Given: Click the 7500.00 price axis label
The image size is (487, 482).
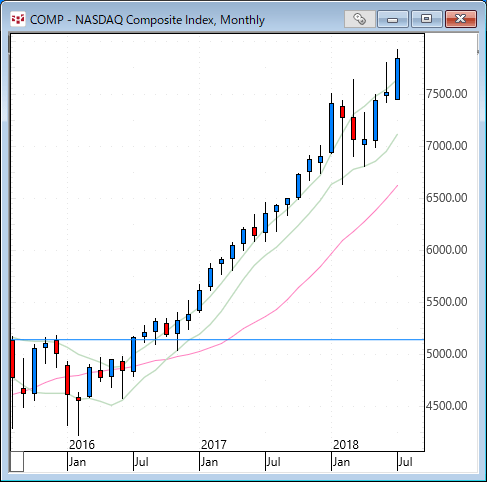Looking at the screenshot, I should (x=447, y=94).
